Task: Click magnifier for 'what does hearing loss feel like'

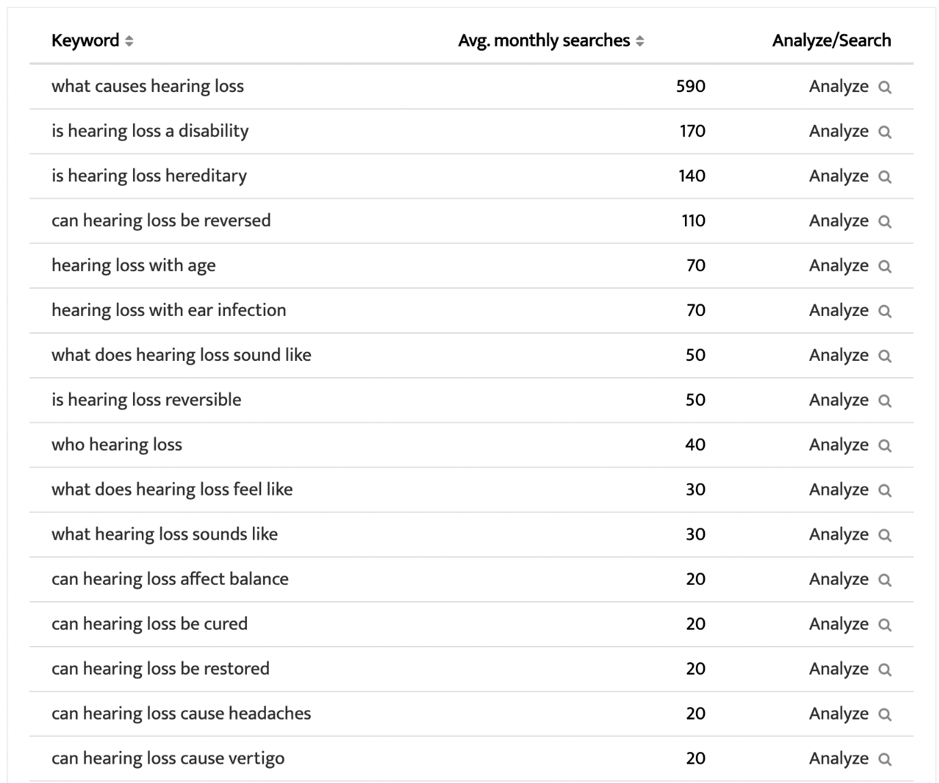Action: point(884,491)
